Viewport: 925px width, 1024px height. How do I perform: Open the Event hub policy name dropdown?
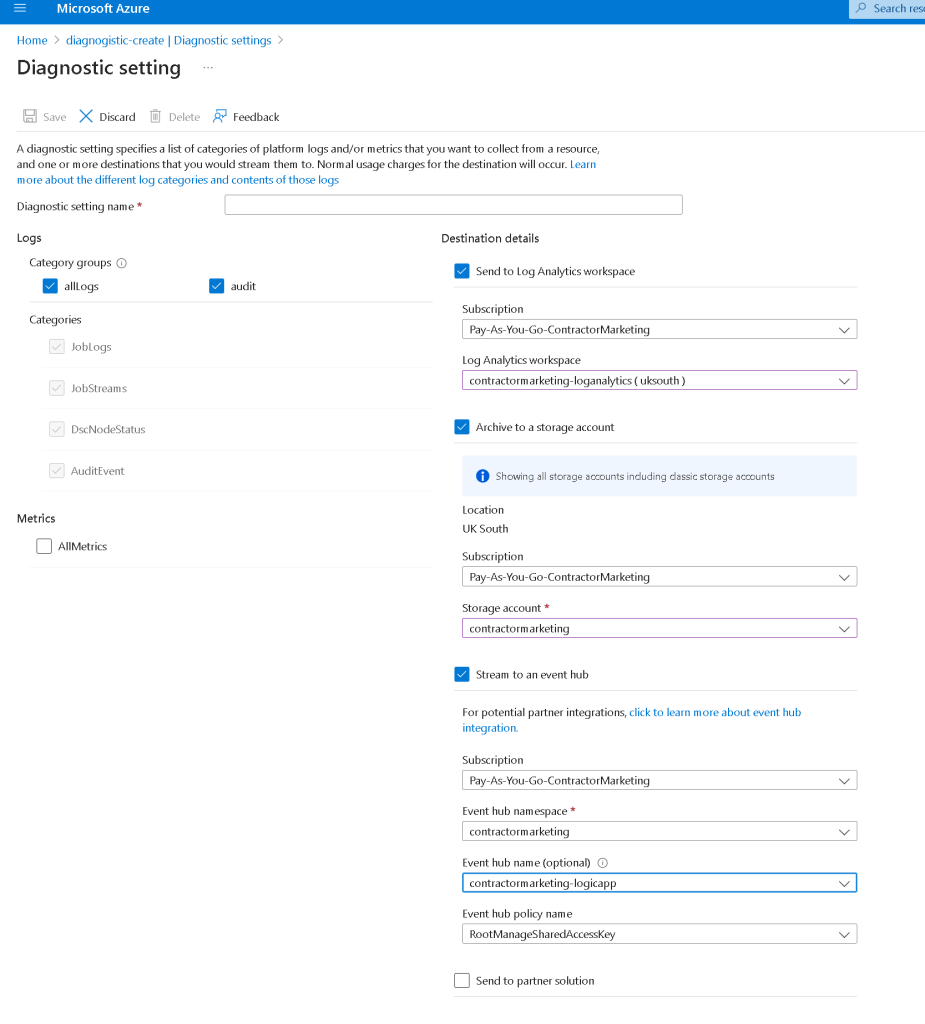[659, 934]
